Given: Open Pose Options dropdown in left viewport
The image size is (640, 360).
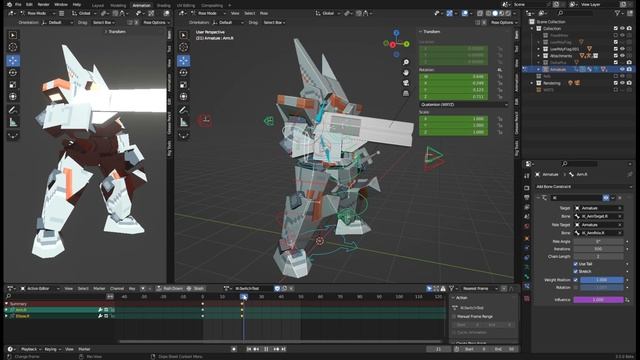Looking at the screenshot, I should 156,22.
